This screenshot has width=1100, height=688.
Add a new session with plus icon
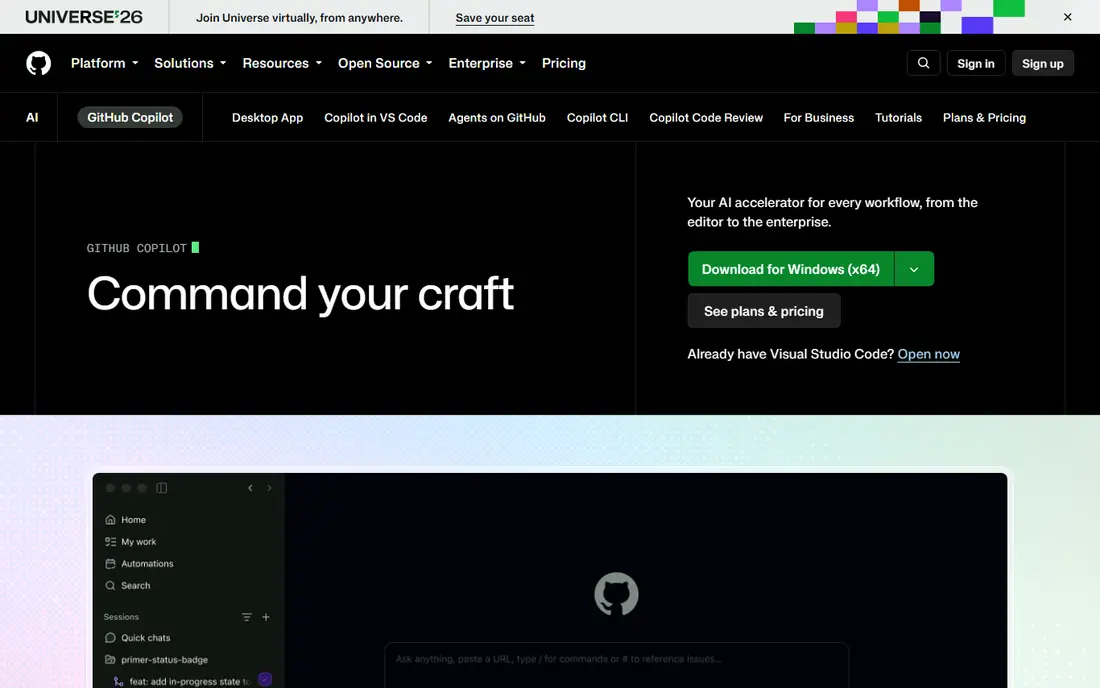coord(266,617)
